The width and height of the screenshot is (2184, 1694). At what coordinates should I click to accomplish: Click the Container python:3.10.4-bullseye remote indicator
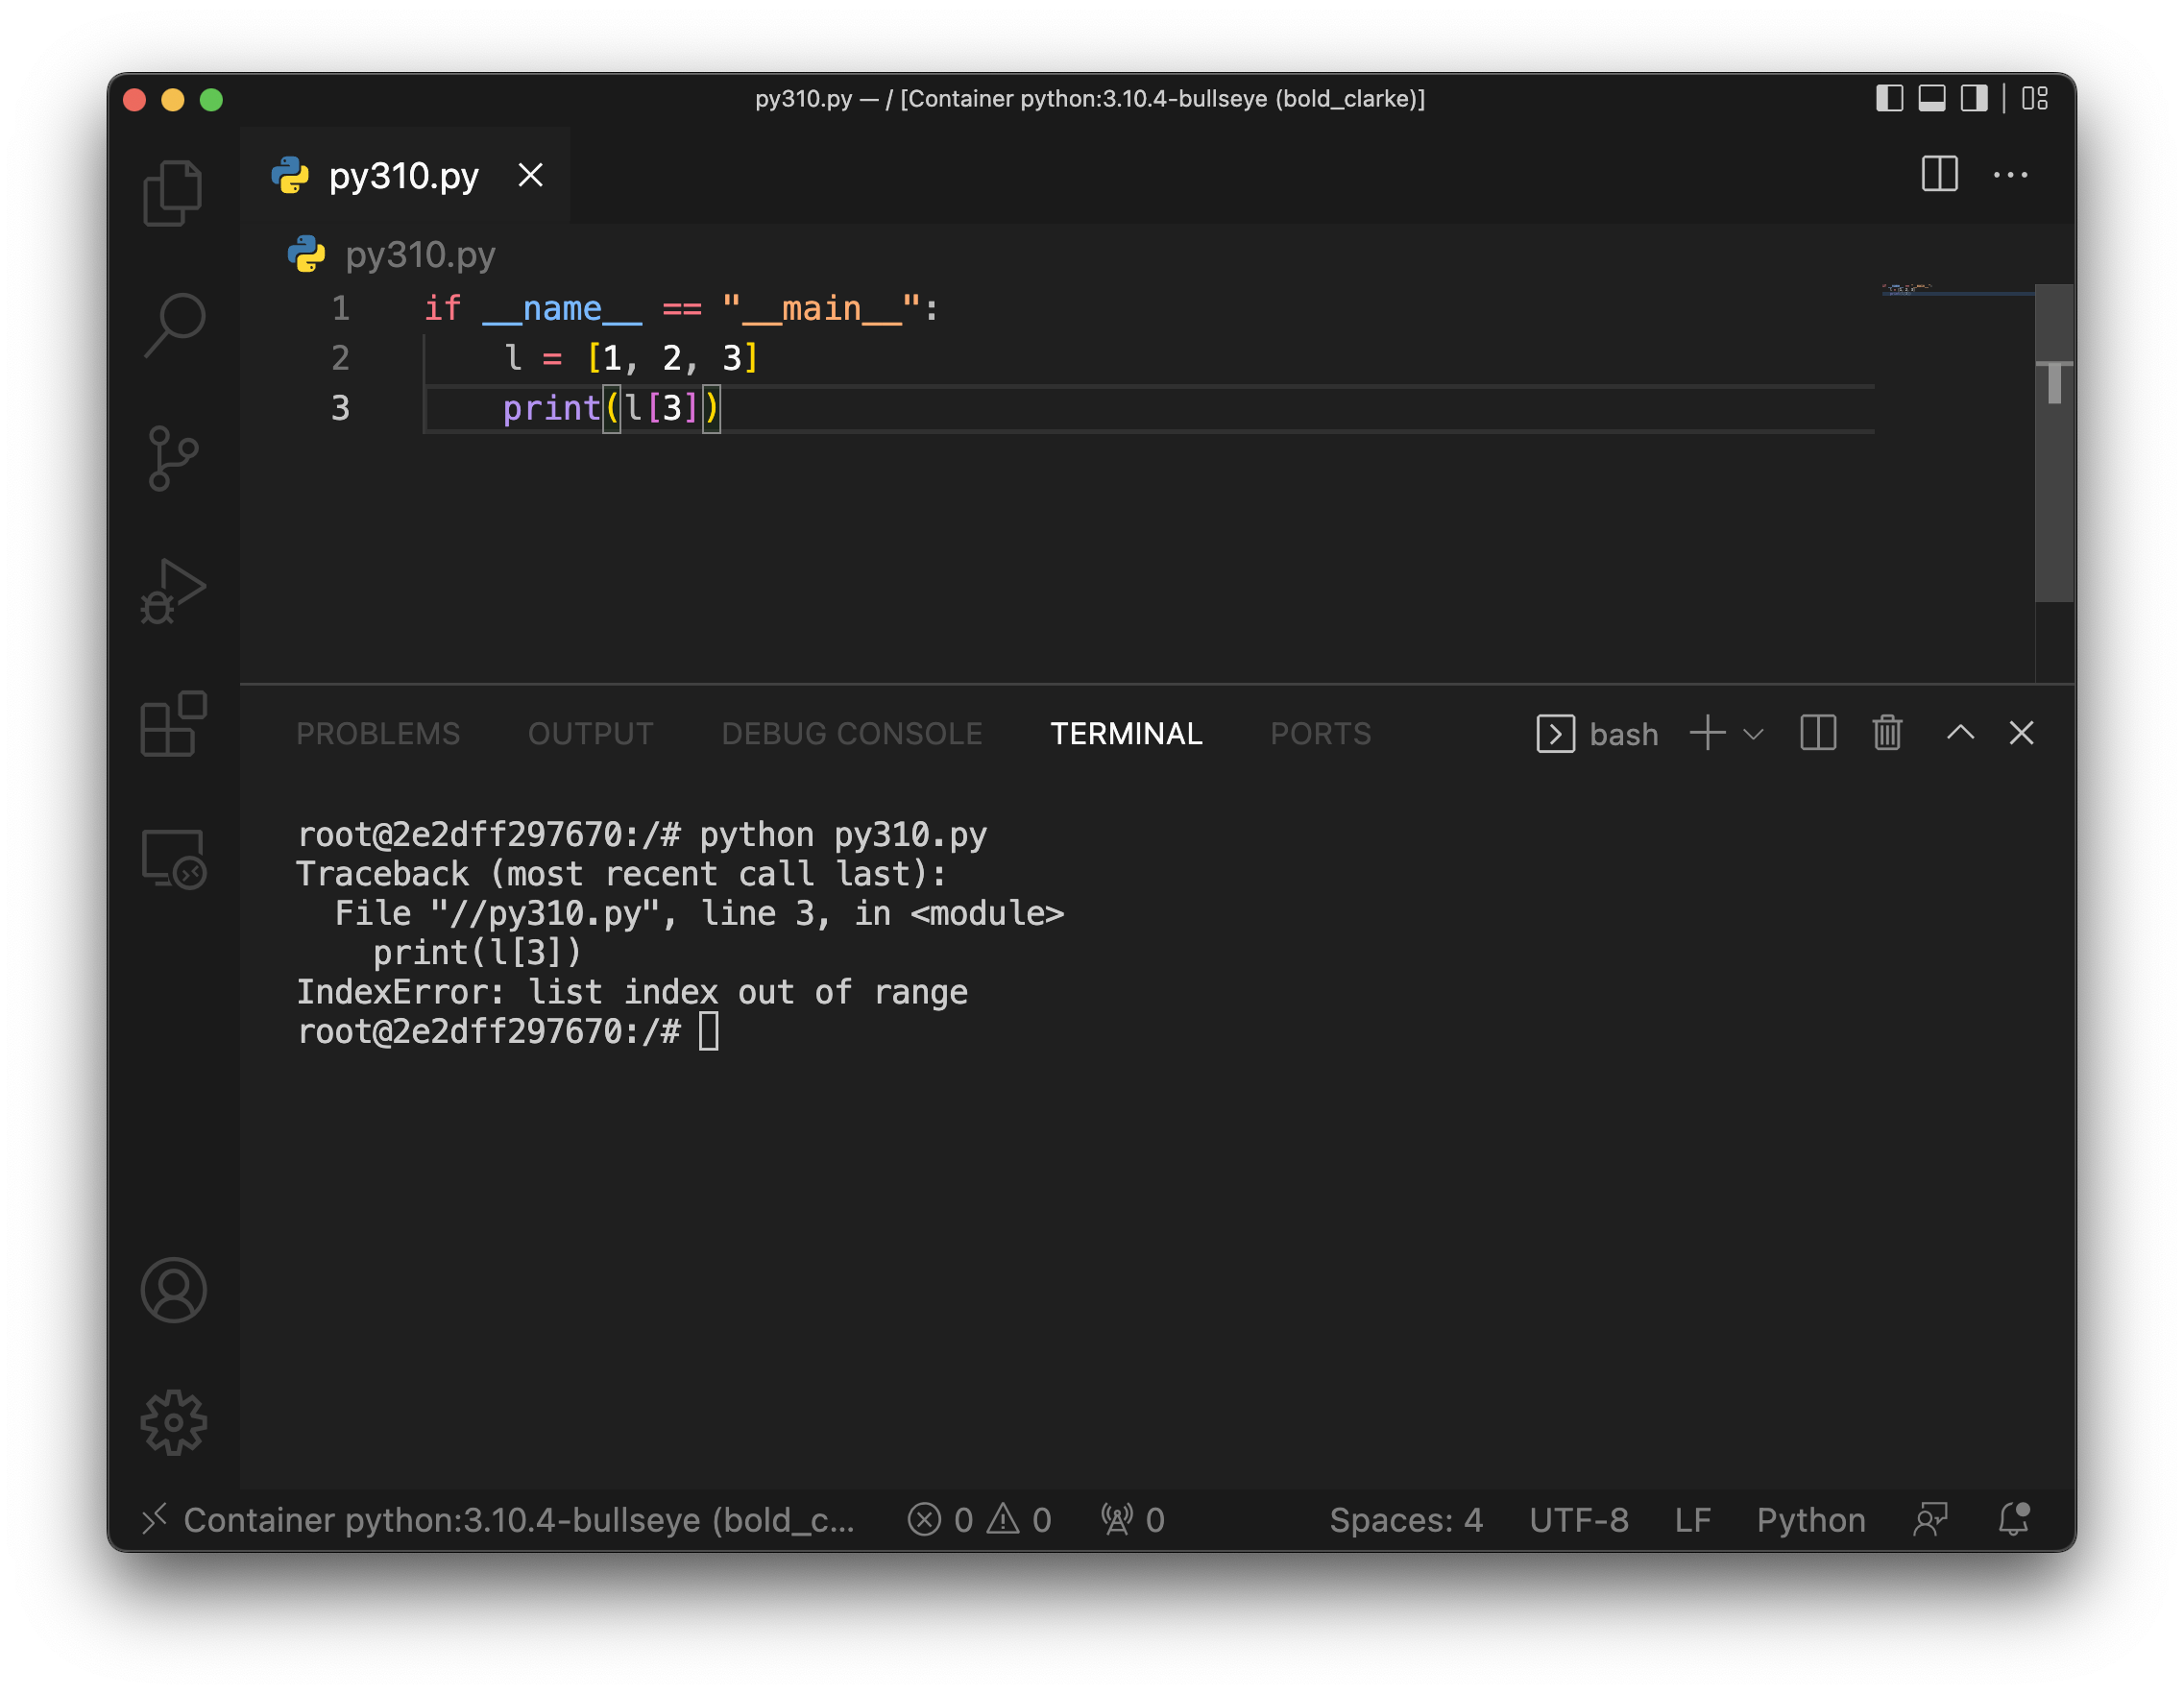[500, 1520]
